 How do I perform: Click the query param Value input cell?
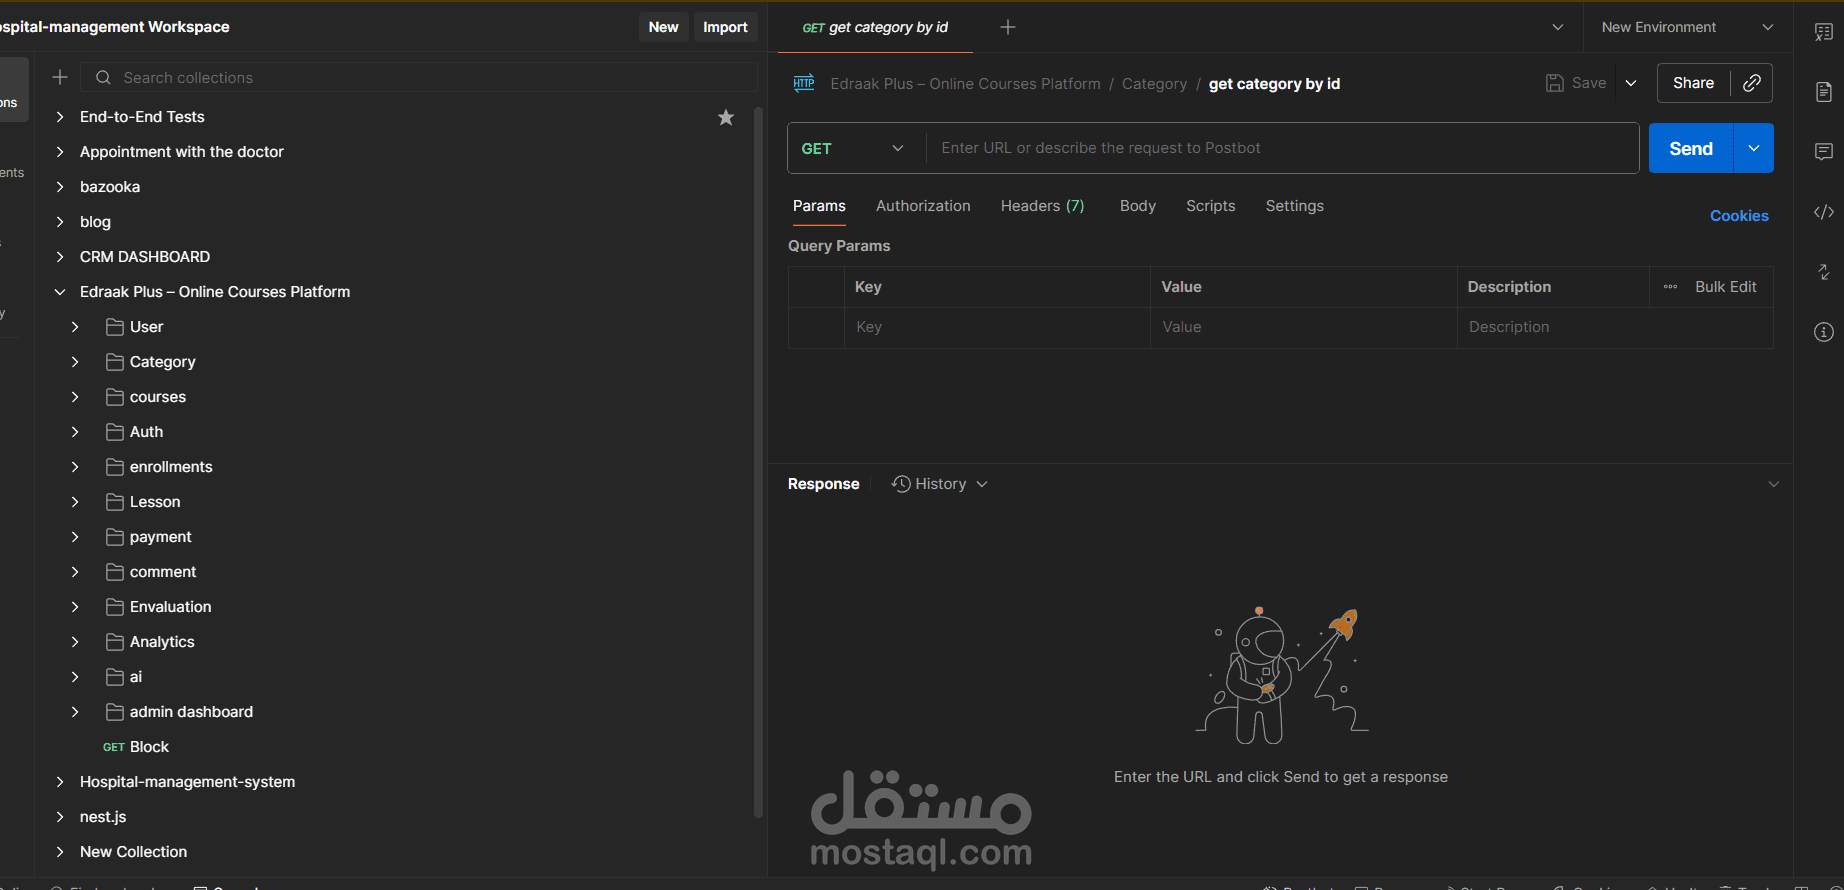point(1303,328)
